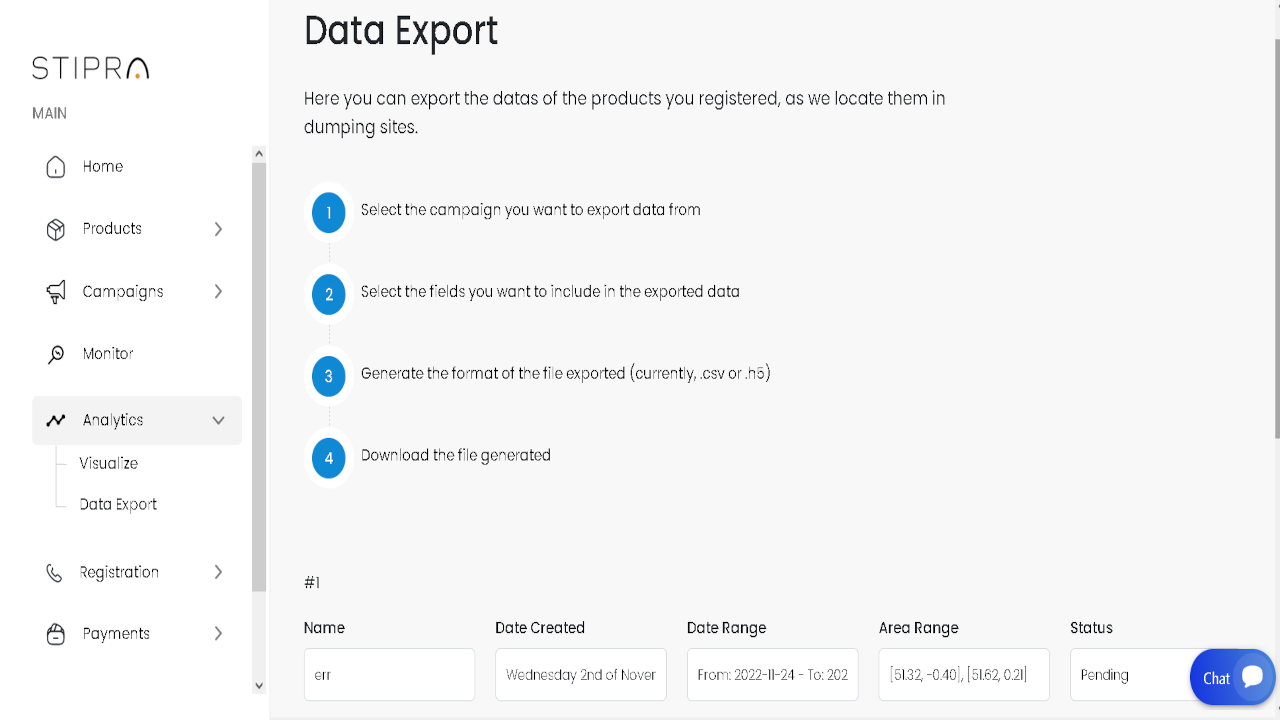Expand the Payments submenu chevron

coord(218,634)
